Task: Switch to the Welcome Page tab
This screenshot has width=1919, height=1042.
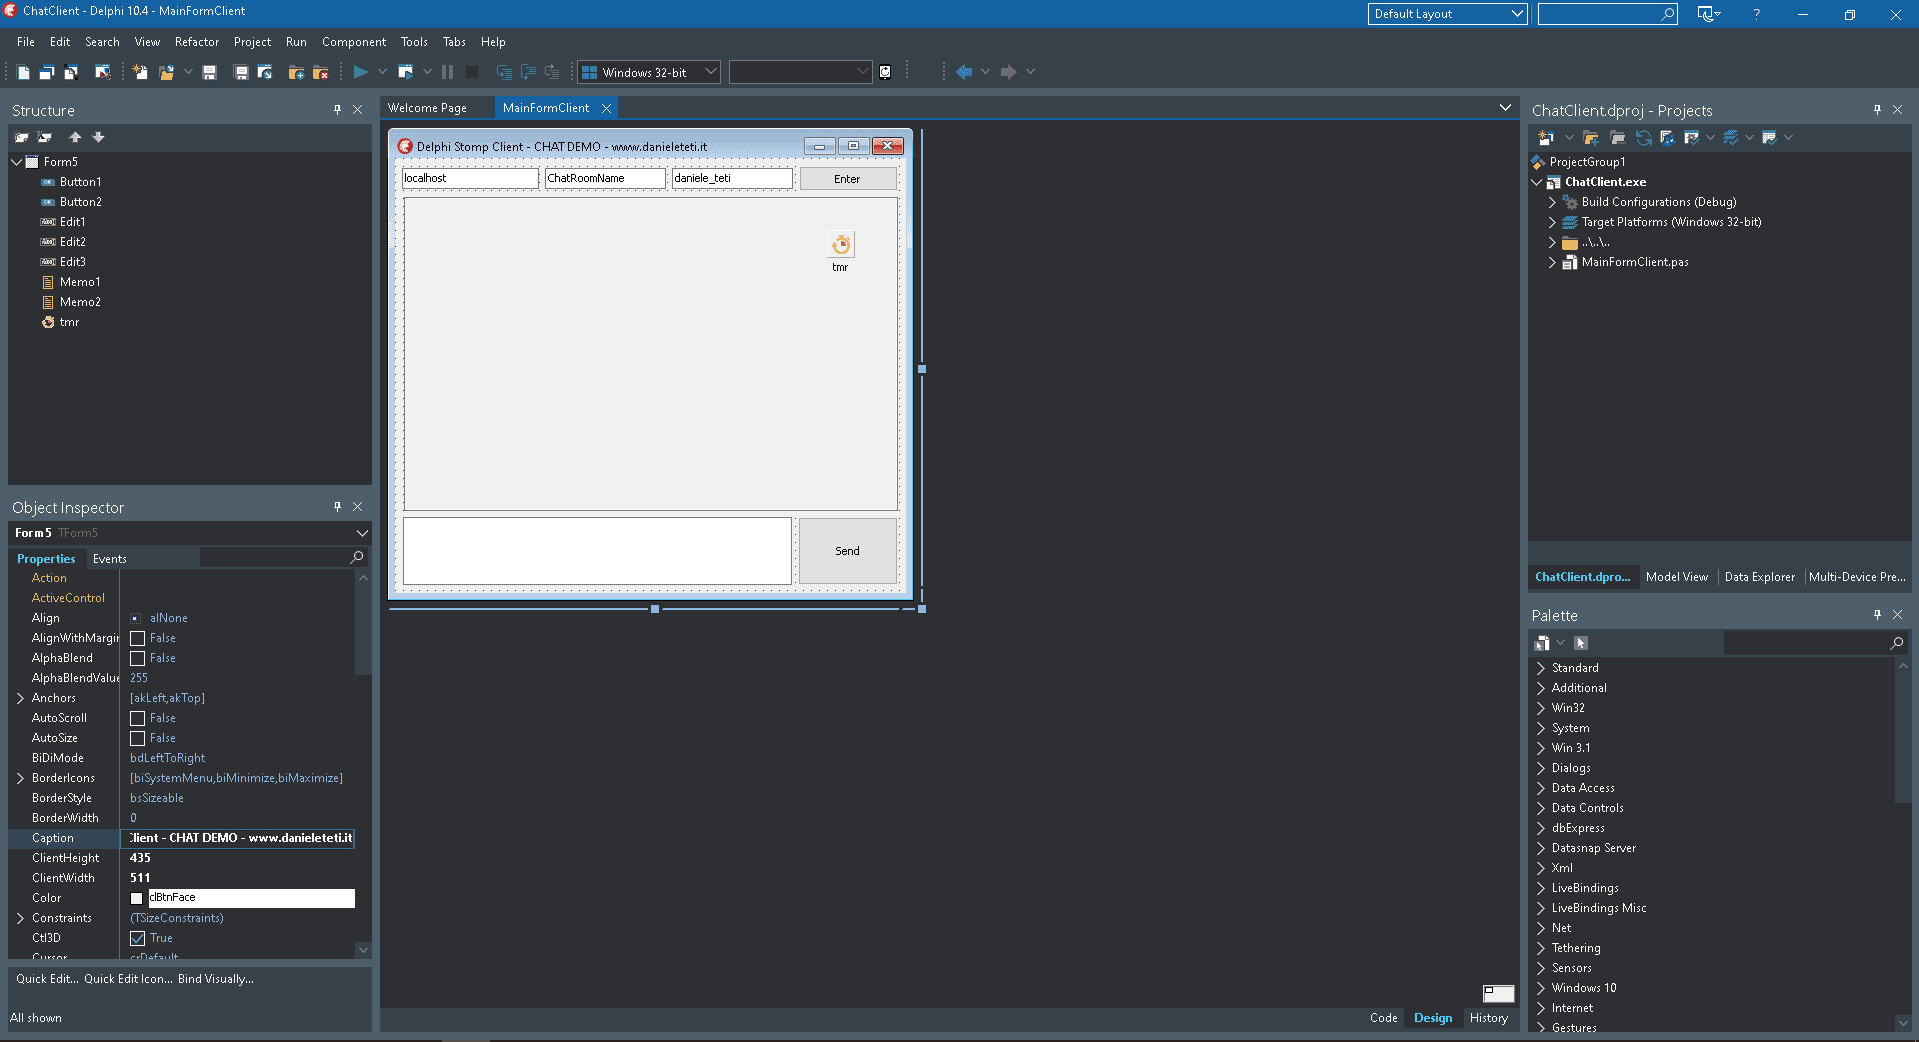Action: [427, 108]
